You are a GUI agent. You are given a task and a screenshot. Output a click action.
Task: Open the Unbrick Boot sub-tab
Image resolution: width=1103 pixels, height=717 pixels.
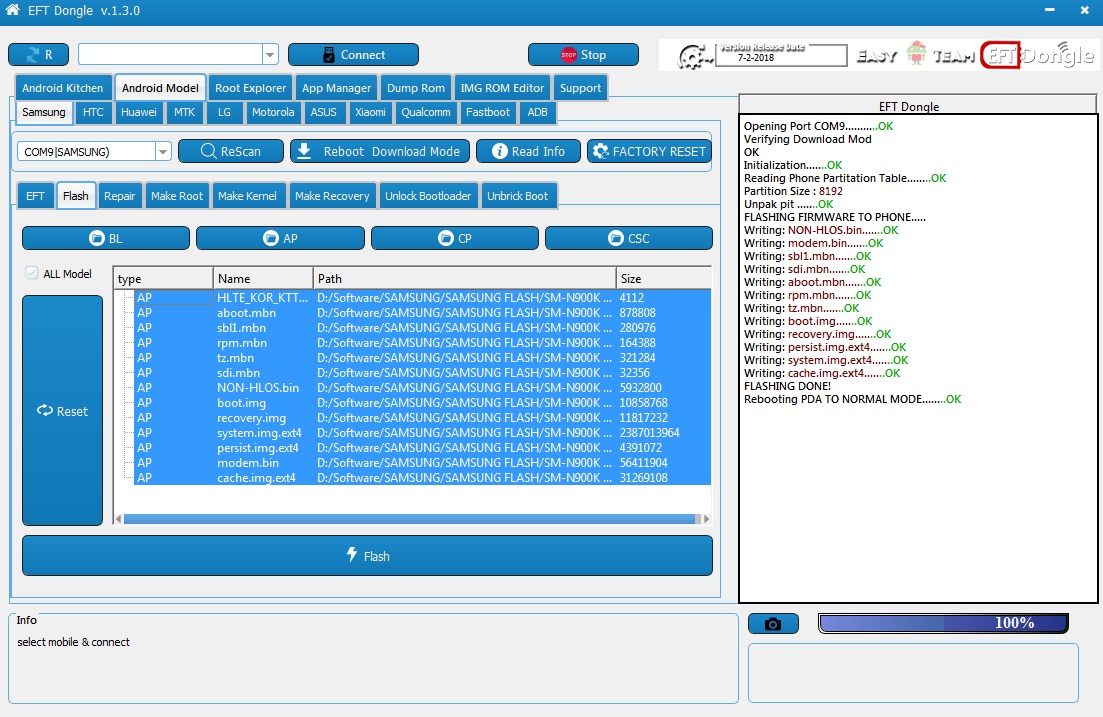point(517,196)
